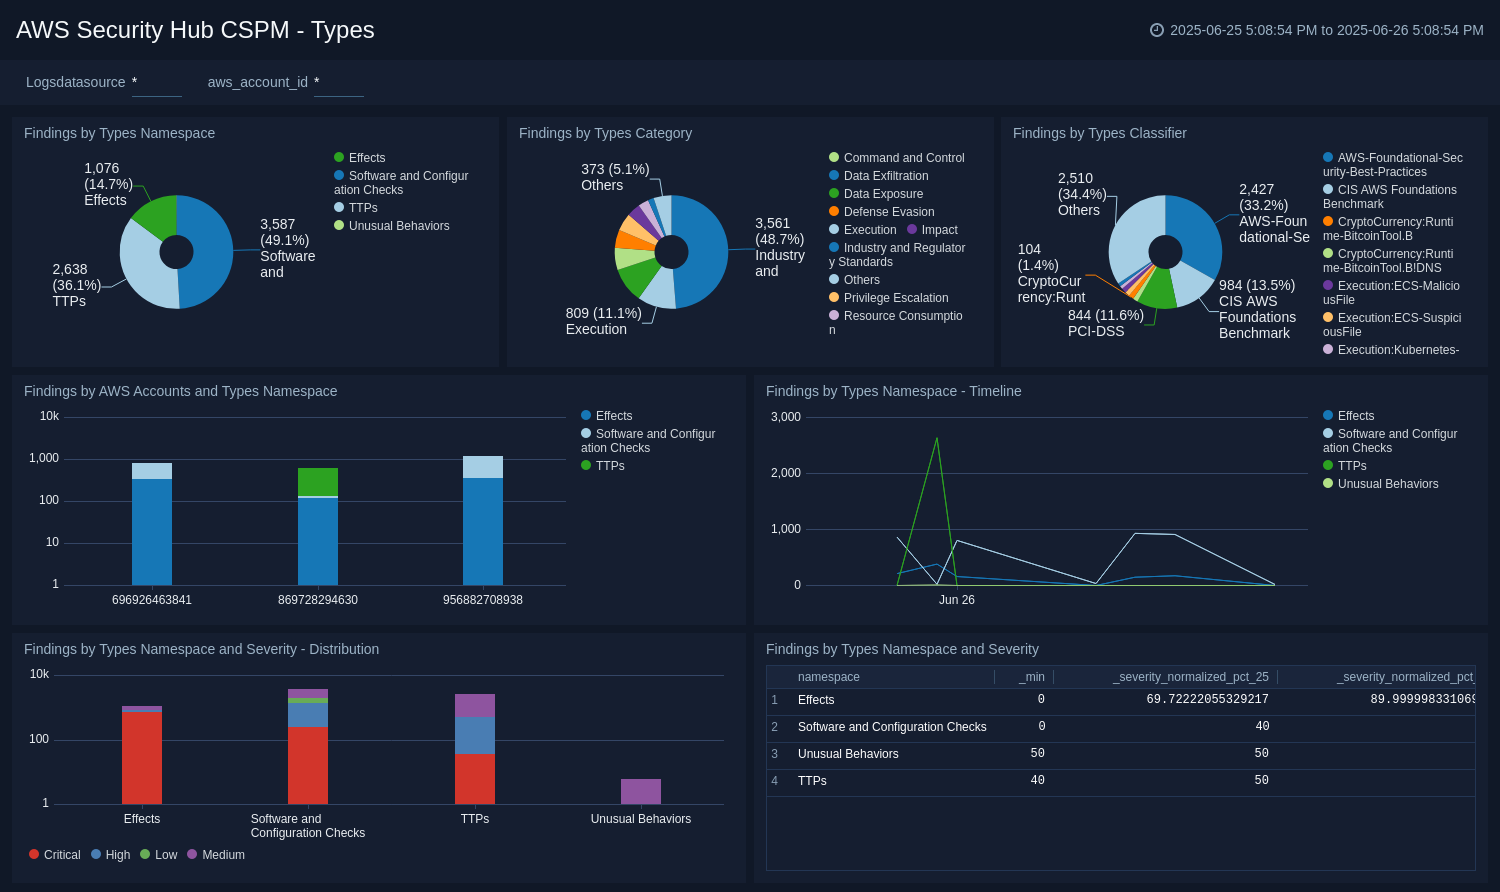Screen dimensions: 1500x892
Task: Toggle Execution in the Types Category legend
Action: tap(863, 230)
